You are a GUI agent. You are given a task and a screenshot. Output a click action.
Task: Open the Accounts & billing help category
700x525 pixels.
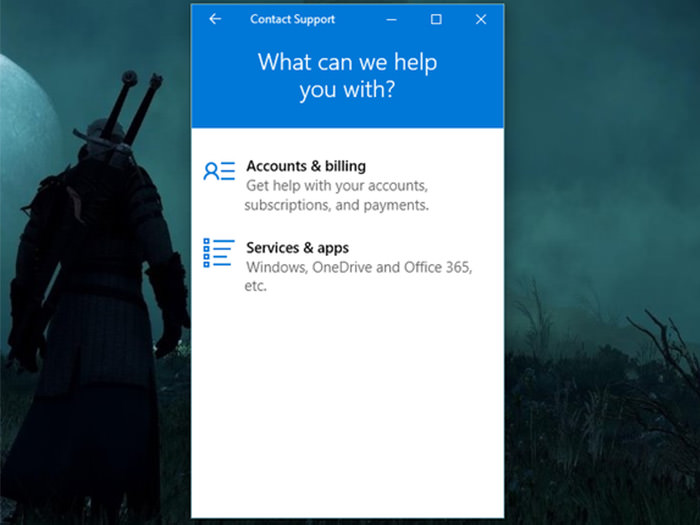pyautogui.click(x=306, y=166)
